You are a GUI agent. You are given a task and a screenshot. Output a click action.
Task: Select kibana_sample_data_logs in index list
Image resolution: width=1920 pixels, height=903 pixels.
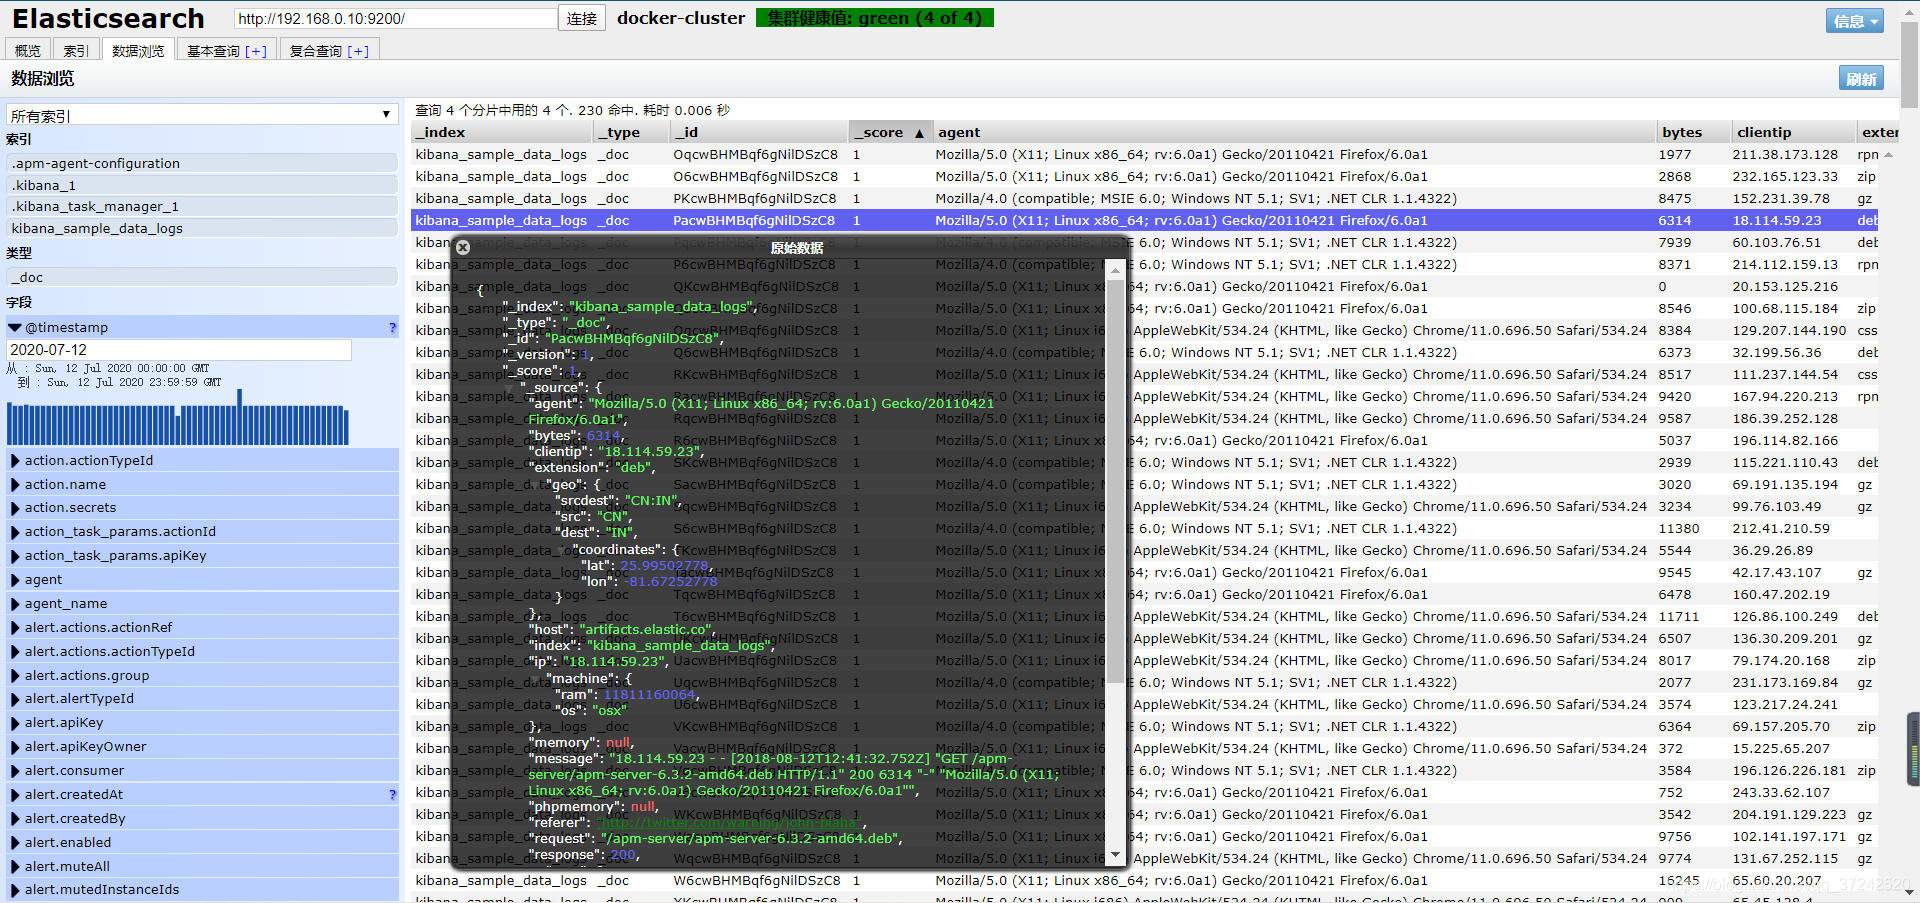[x=202, y=228]
